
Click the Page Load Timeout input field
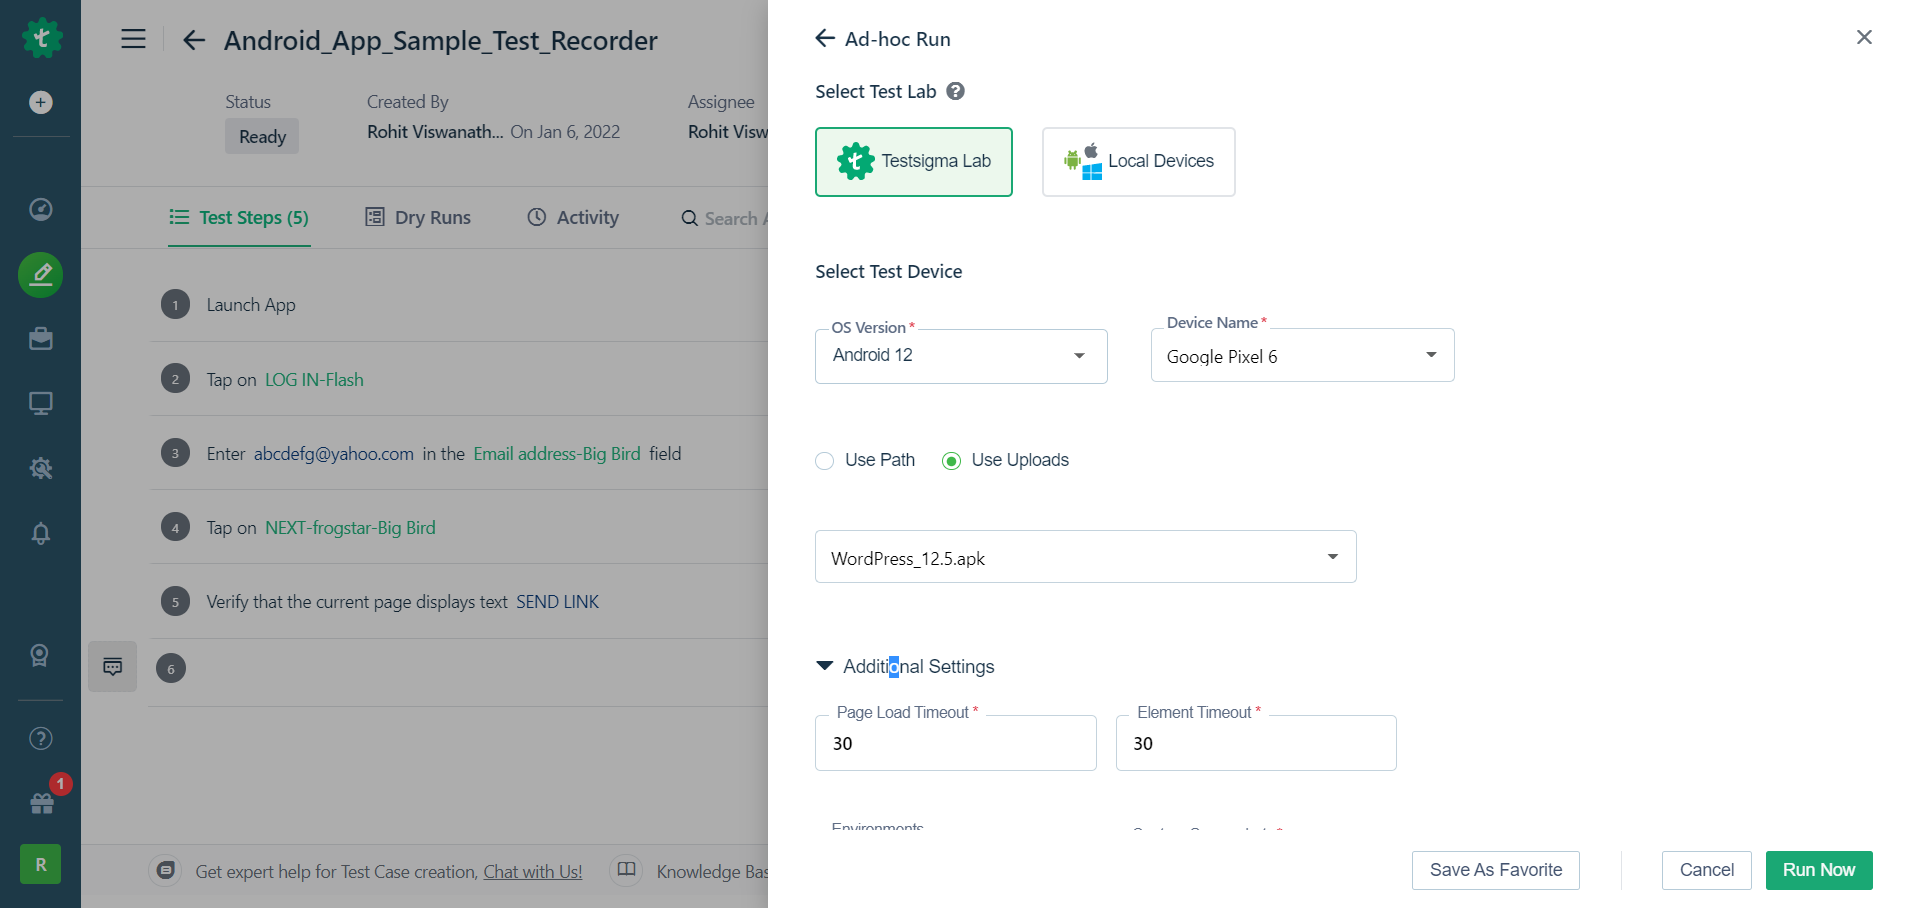coord(955,744)
